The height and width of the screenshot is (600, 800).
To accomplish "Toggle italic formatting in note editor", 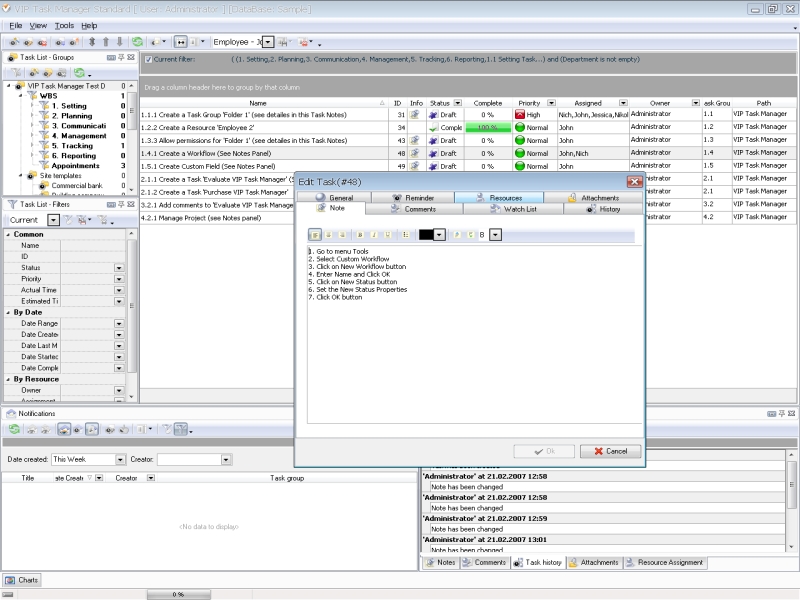I will [374, 235].
